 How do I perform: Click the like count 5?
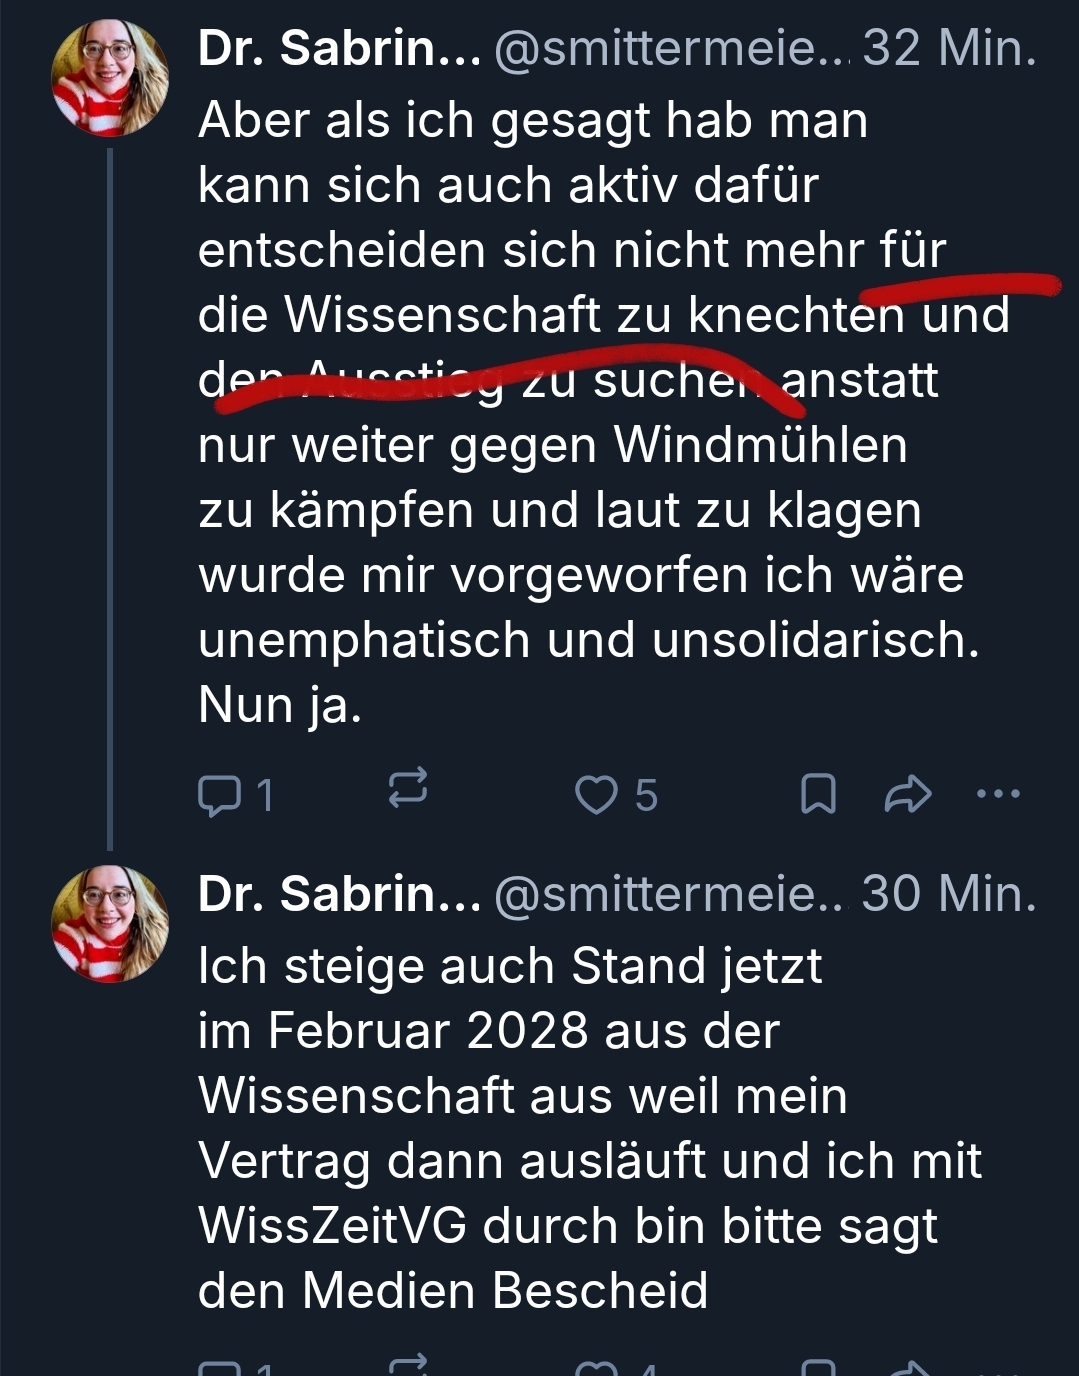click(x=646, y=796)
